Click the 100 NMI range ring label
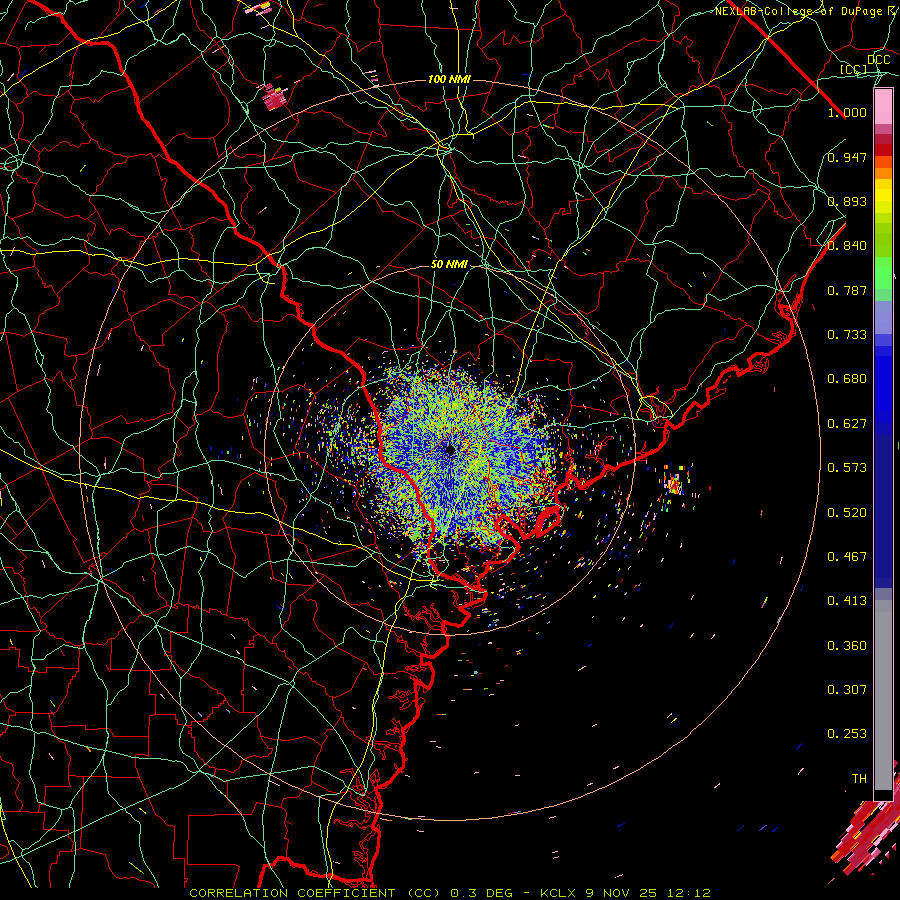Screen dimensions: 900x900 449,79
